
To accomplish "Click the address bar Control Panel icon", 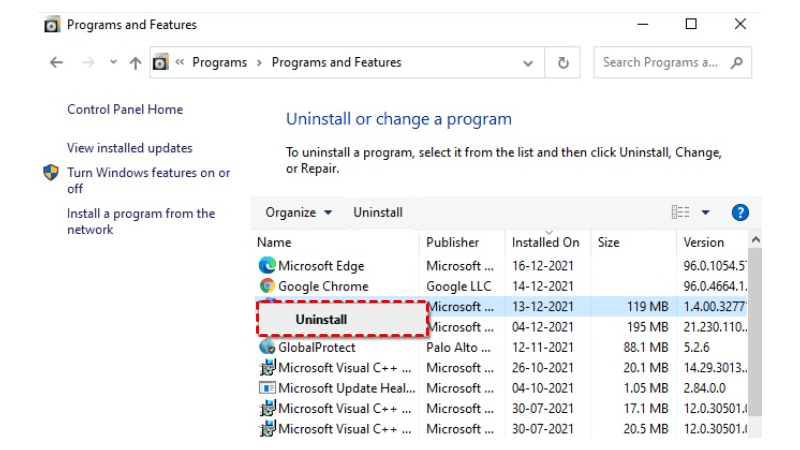I will (x=161, y=63).
